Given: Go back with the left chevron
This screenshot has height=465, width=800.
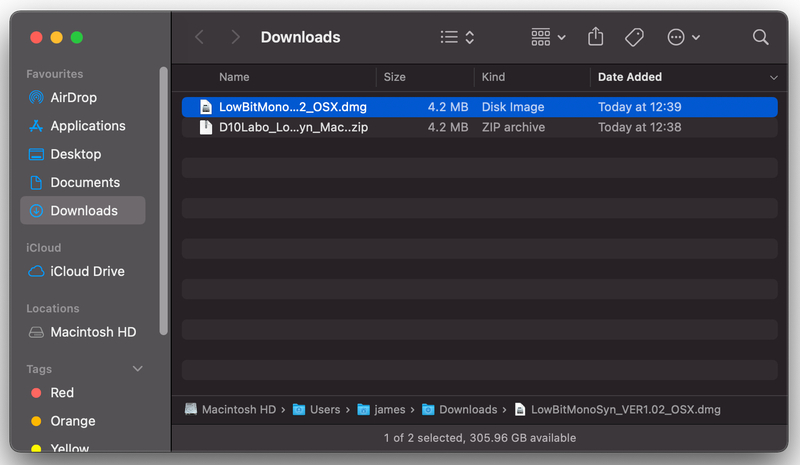Looking at the screenshot, I should coord(199,37).
